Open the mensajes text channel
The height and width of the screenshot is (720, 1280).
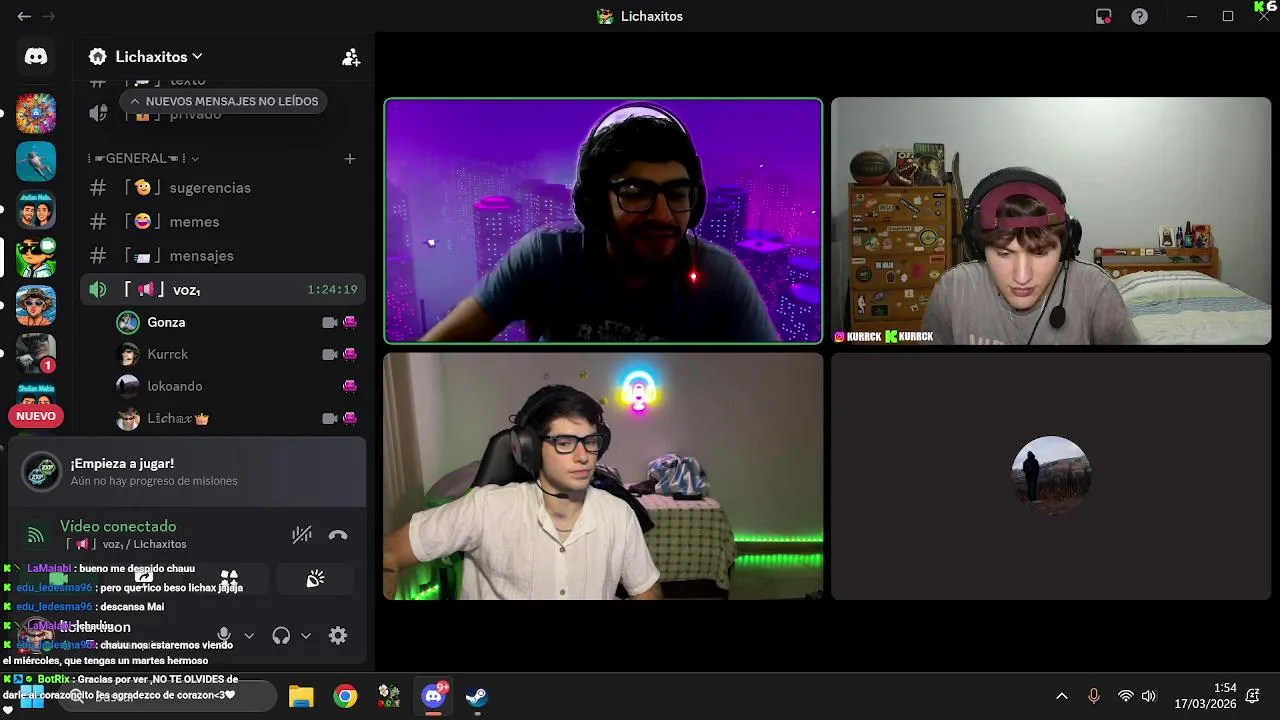pyautogui.click(x=223, y=256)
